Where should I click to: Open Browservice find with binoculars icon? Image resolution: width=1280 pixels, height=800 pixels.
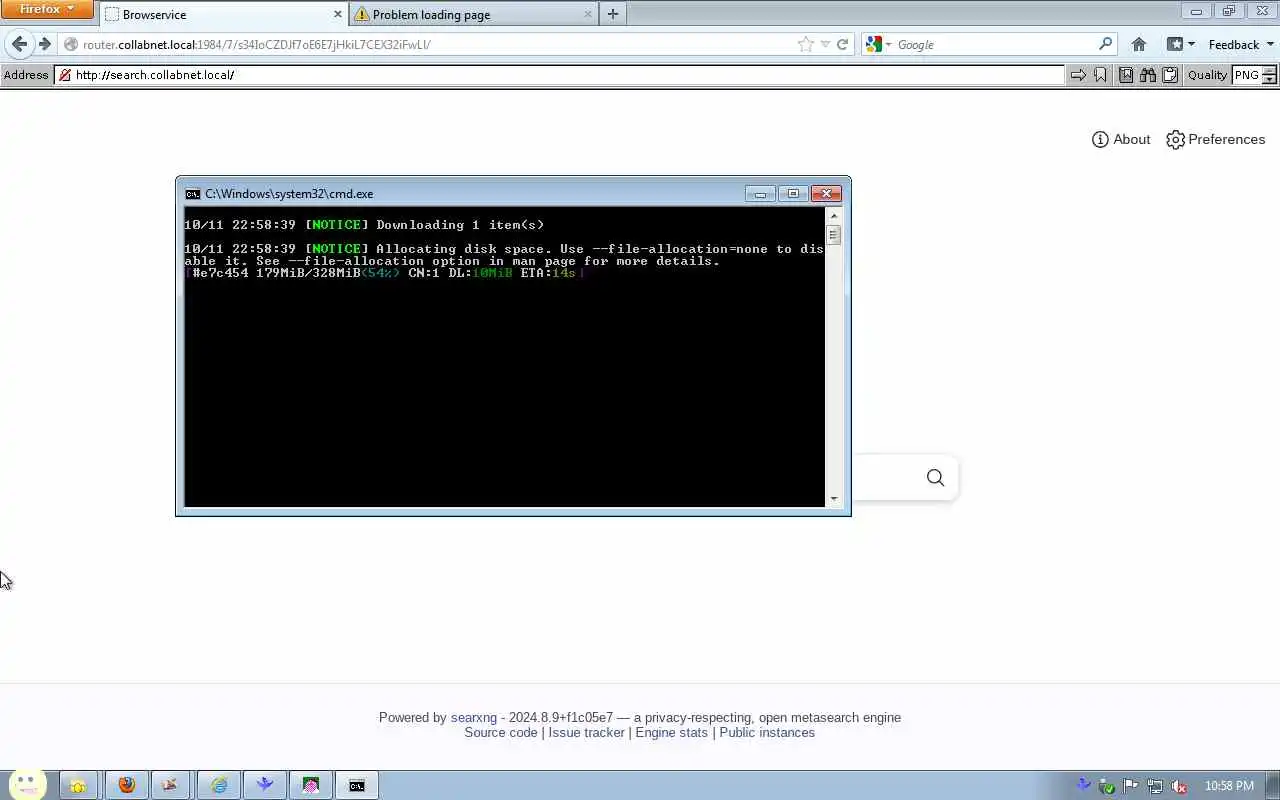[1148, 75]
